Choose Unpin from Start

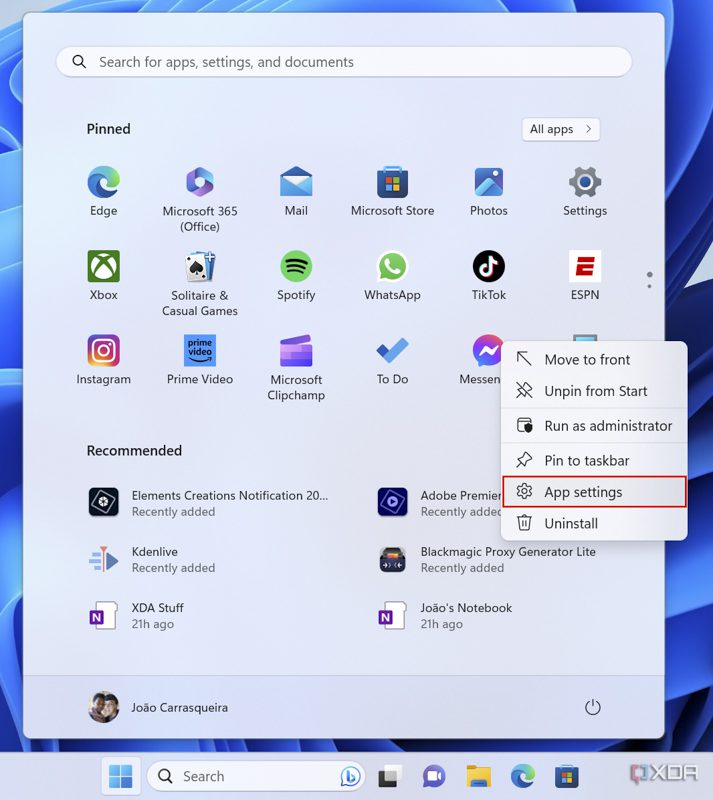pyautogui.click(x=594, y=391)
